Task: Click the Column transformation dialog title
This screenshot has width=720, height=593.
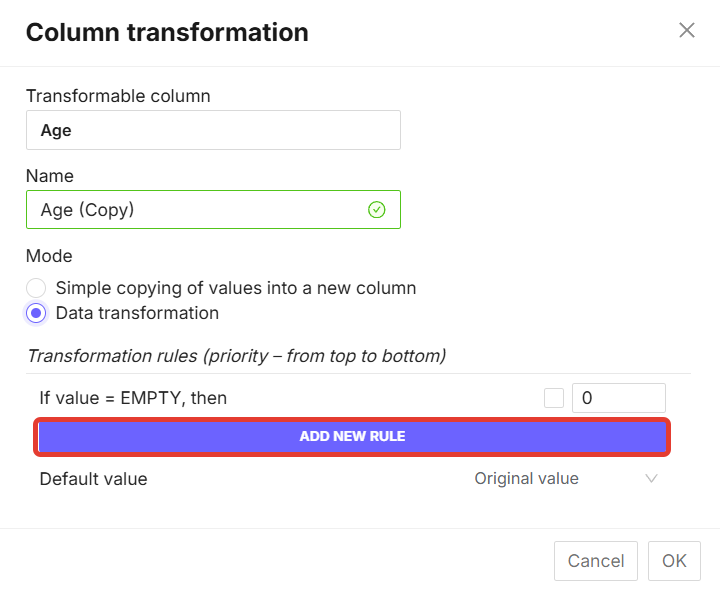Action: point(167,32)
